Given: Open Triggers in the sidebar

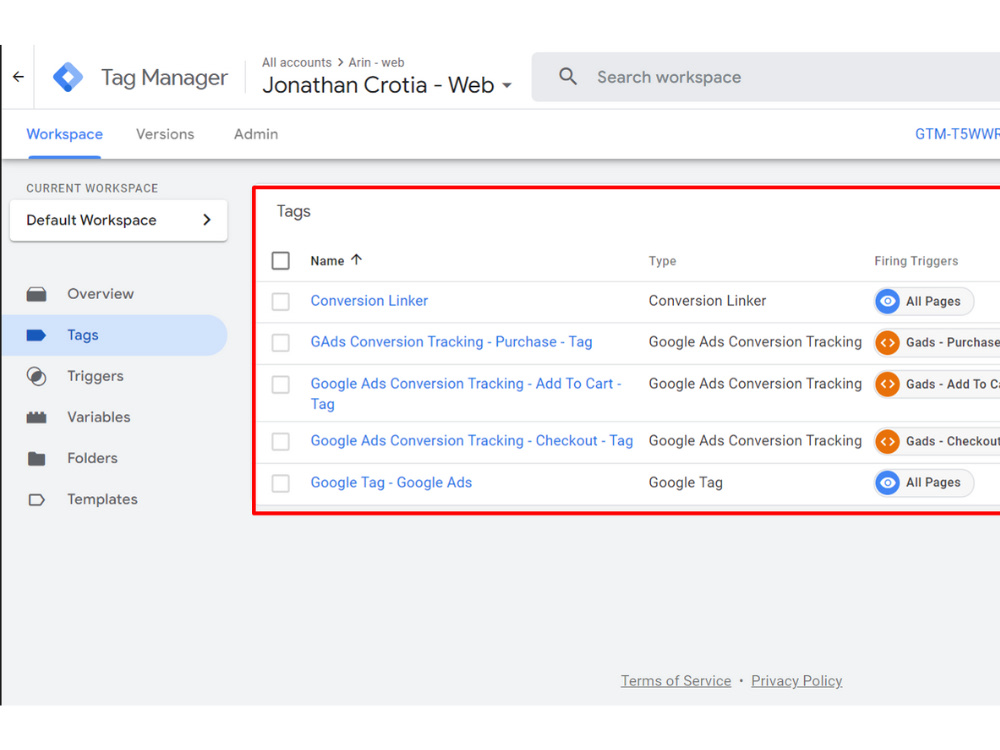Looking at the screenshot, I should (x=96, y=376).
